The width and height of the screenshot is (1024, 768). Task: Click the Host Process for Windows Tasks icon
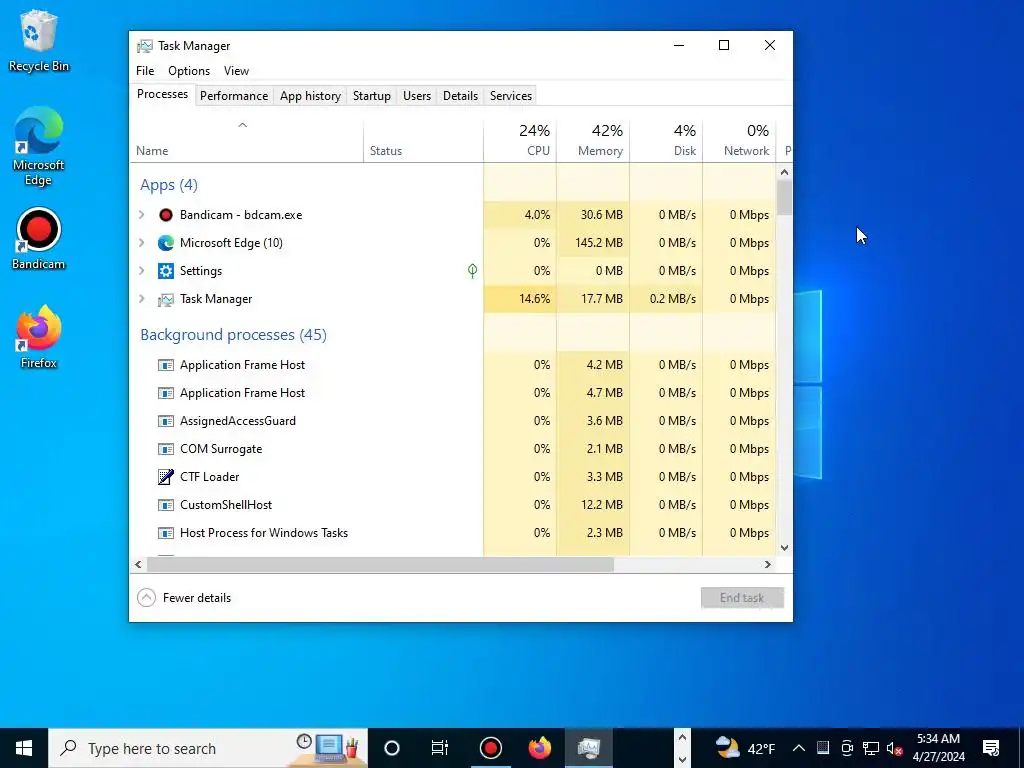click(x=166, y=533)
